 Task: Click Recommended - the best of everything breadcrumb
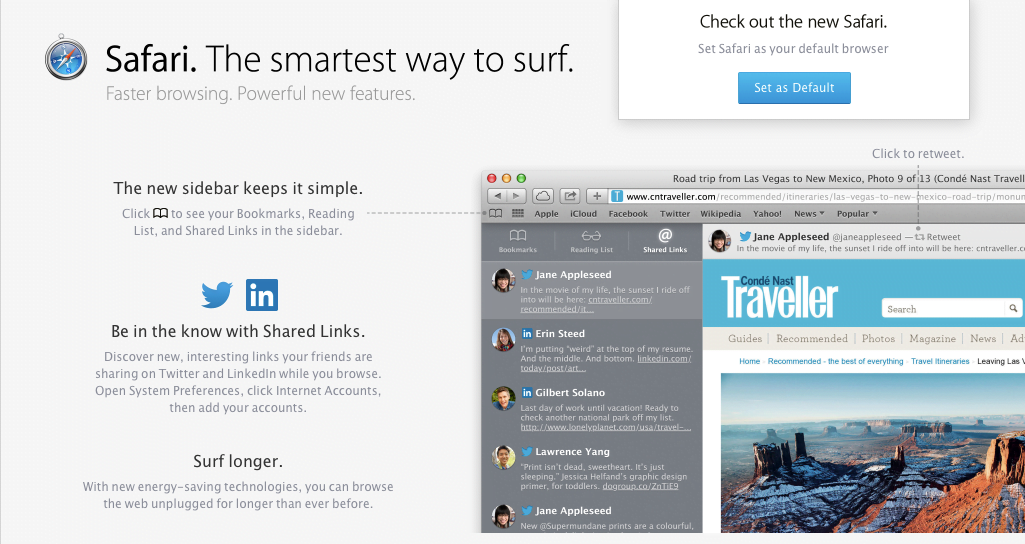[835, 361]
